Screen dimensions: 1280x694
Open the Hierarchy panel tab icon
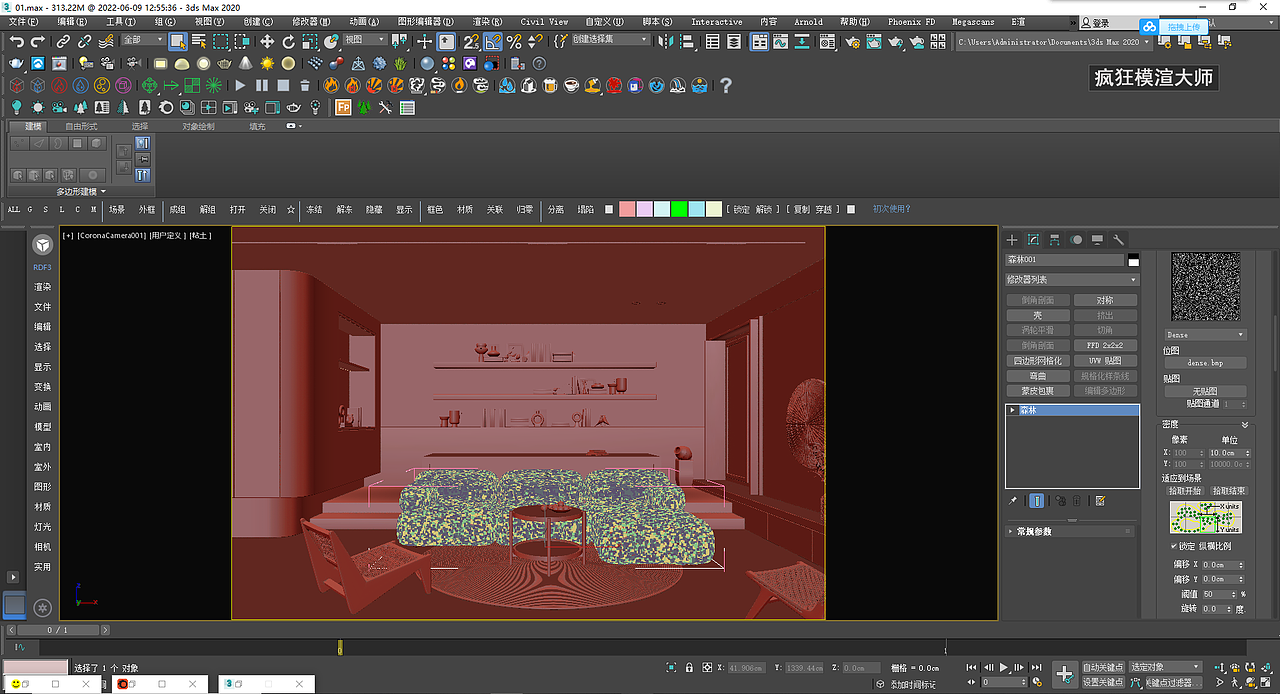pos(1055,240)
